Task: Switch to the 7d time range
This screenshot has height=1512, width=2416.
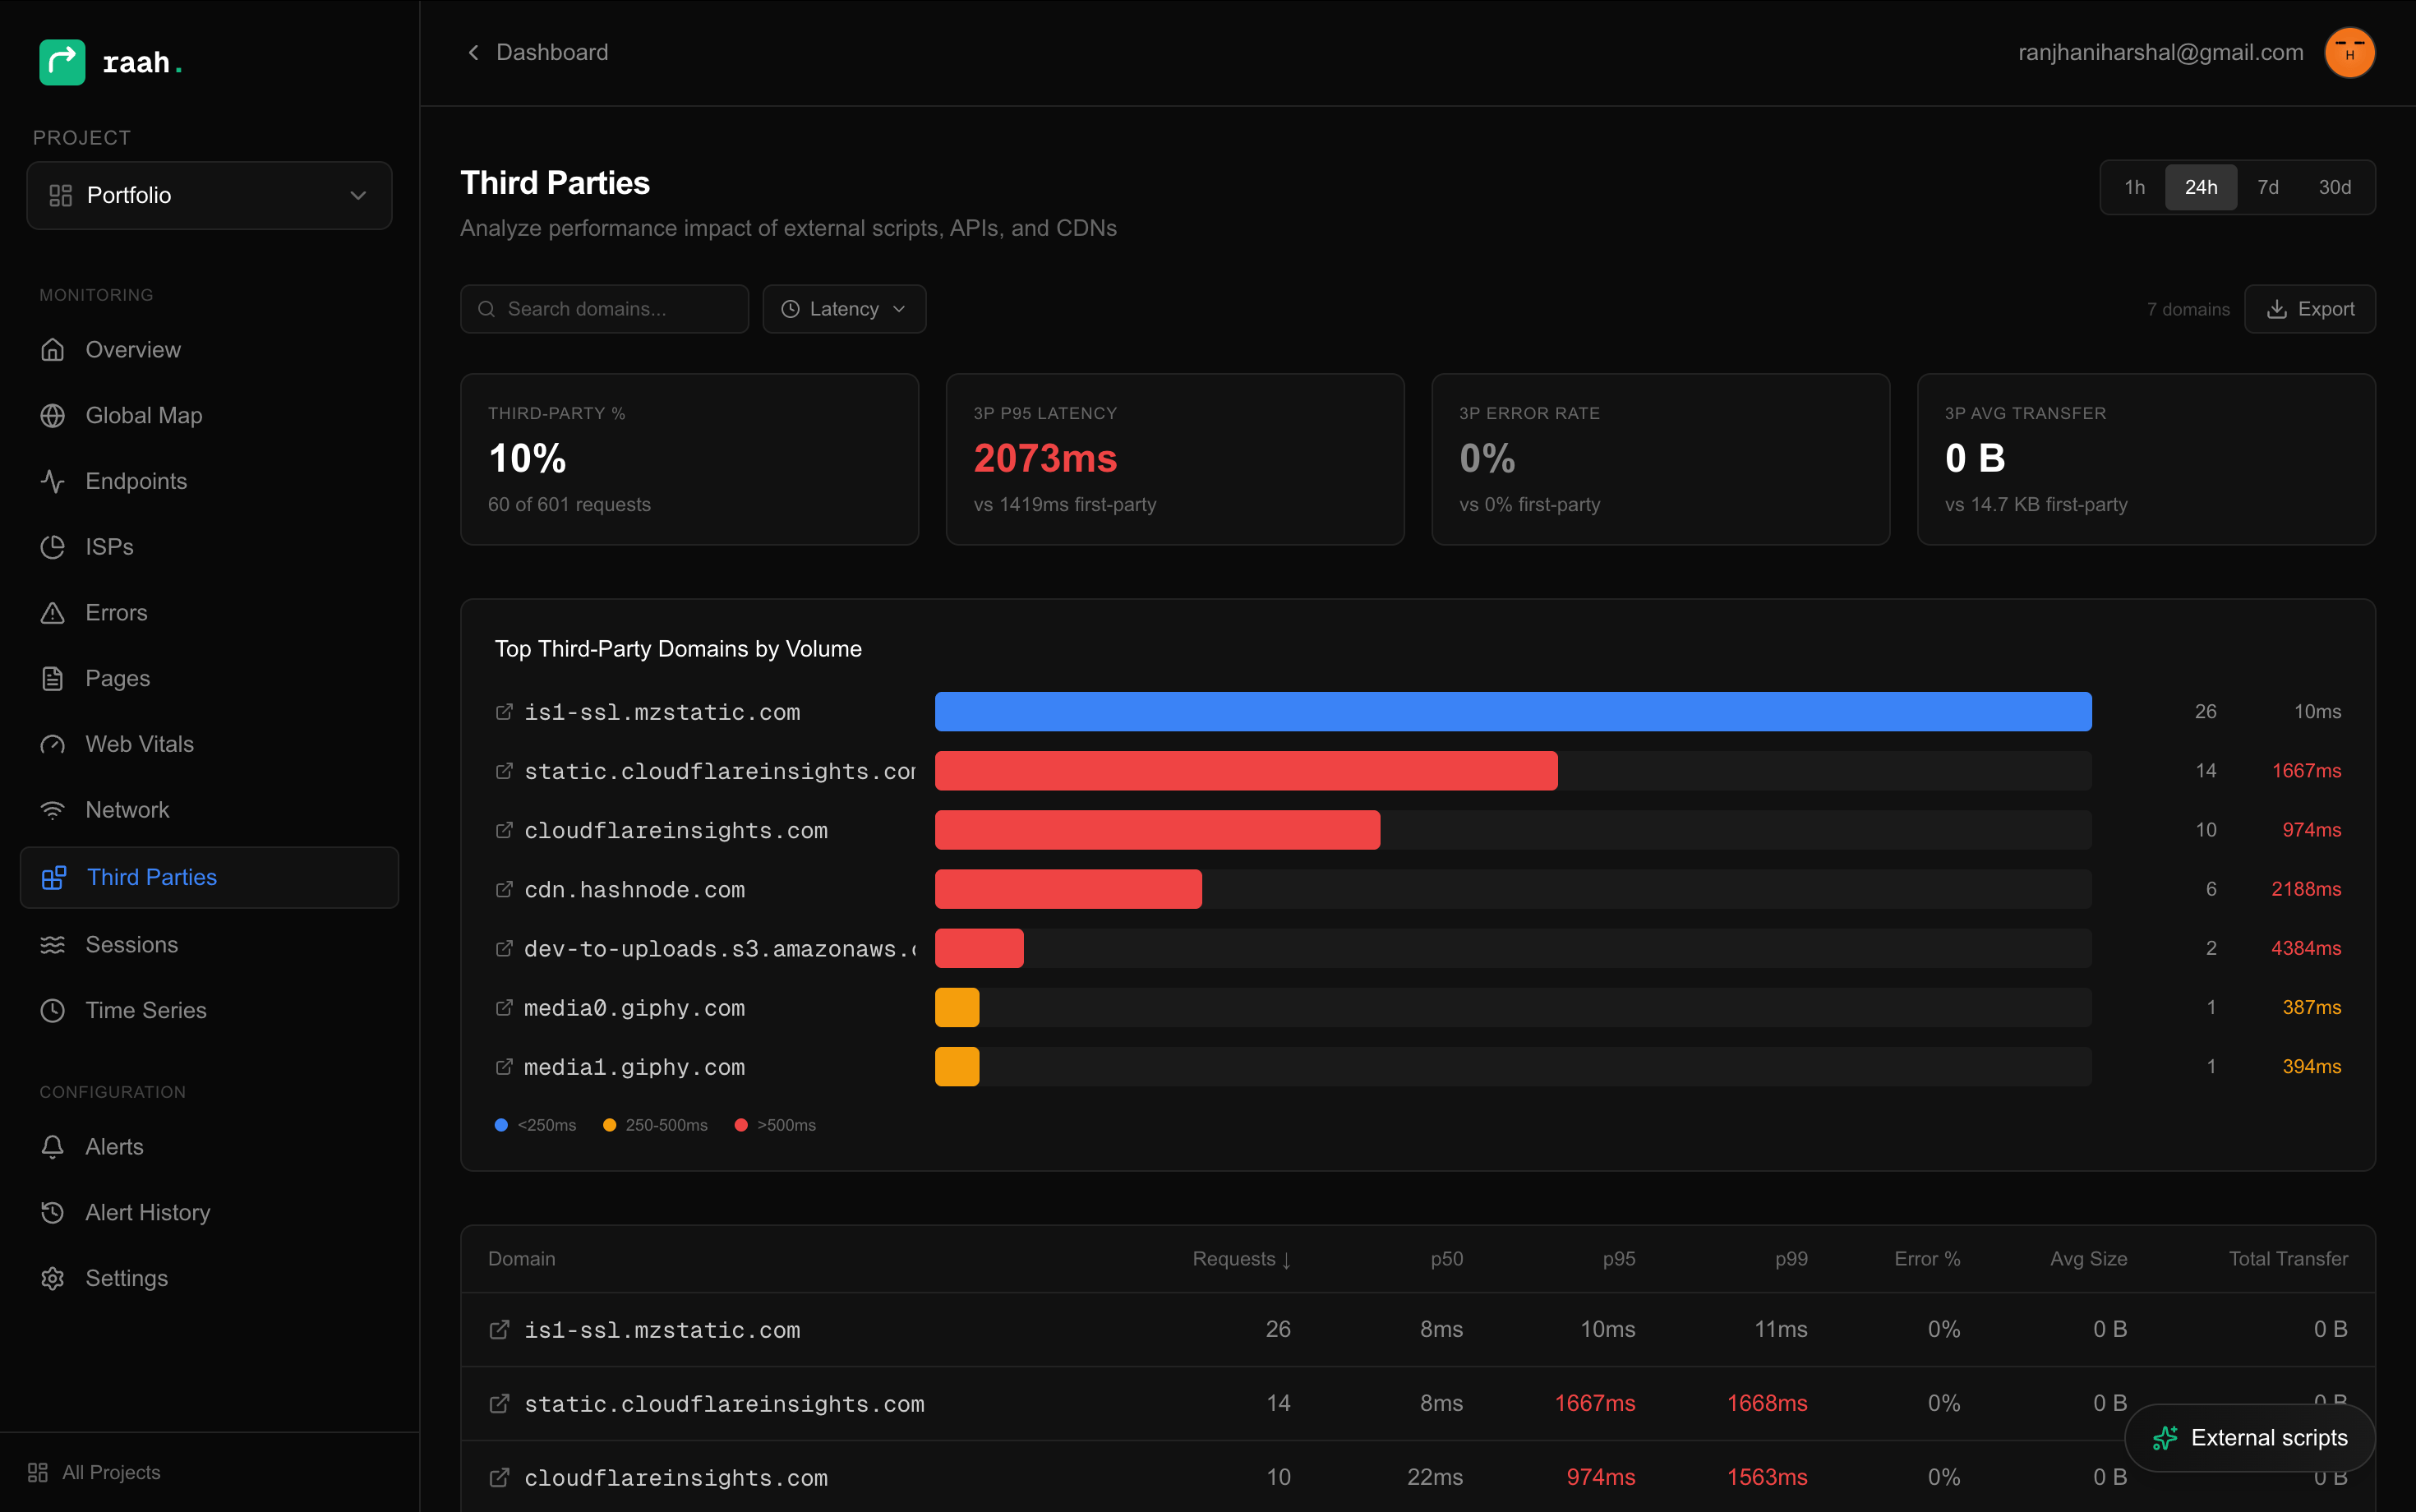Action: pos(2268,187)
